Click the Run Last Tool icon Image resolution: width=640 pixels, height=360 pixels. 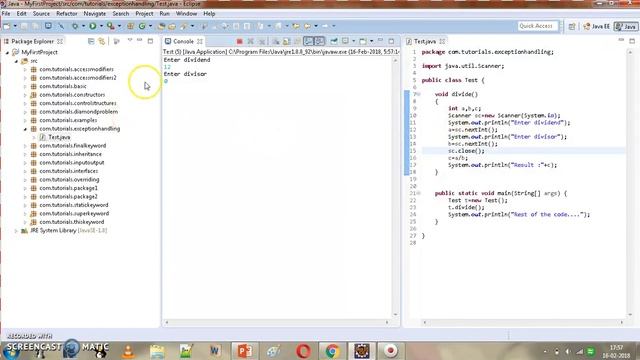coord(111,26)
